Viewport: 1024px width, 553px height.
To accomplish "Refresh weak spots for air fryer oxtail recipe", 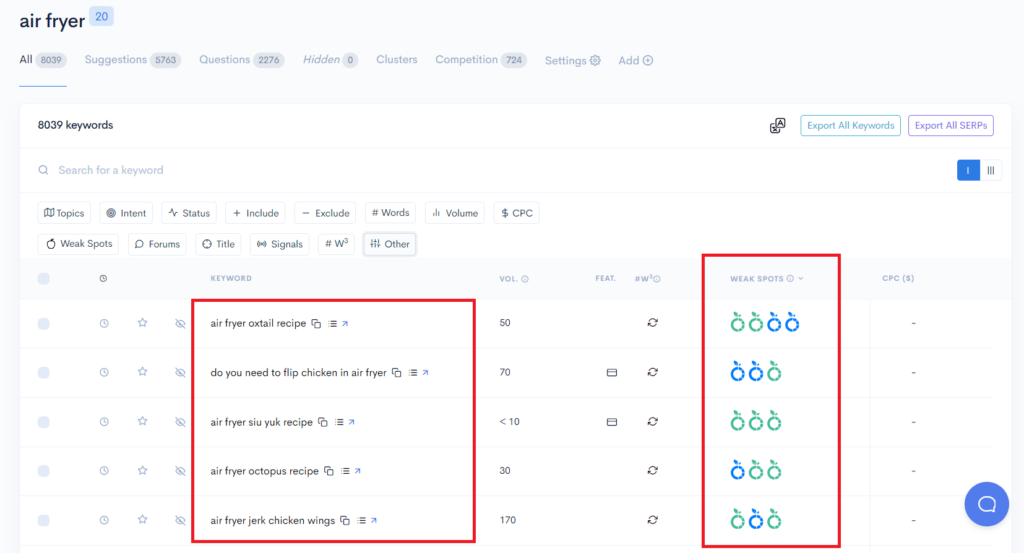I will click(652, 323).
